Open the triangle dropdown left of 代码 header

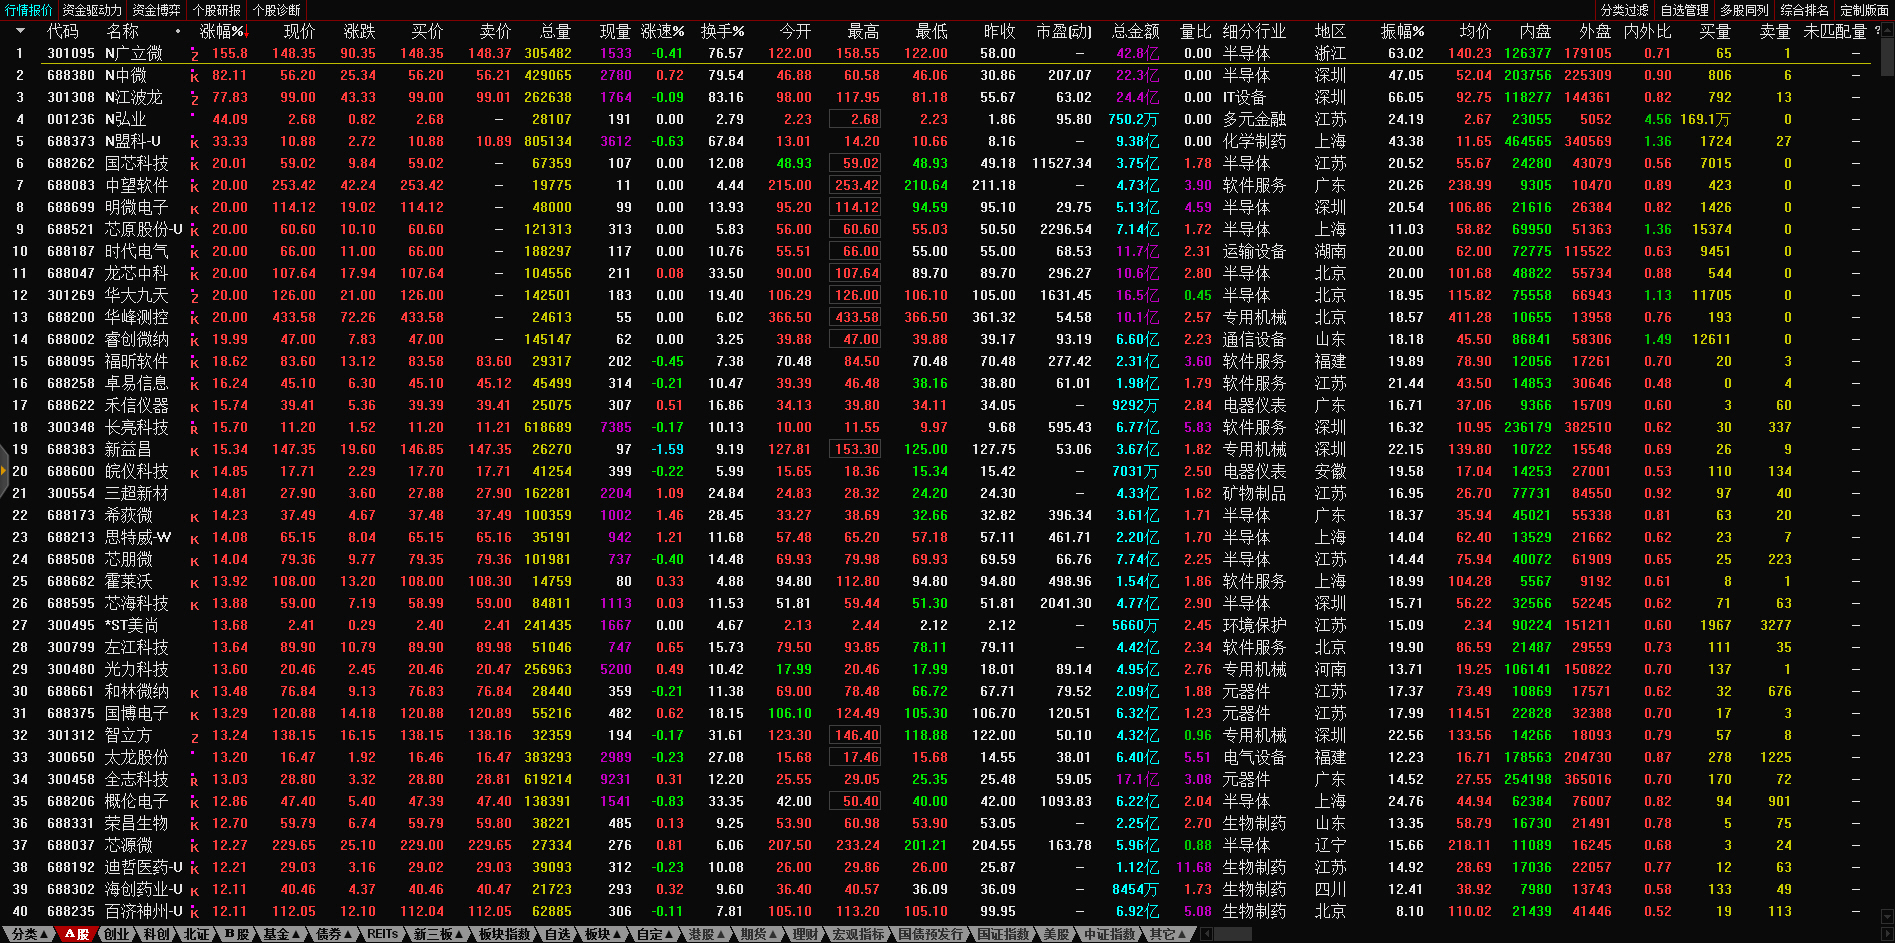[20, 31]
